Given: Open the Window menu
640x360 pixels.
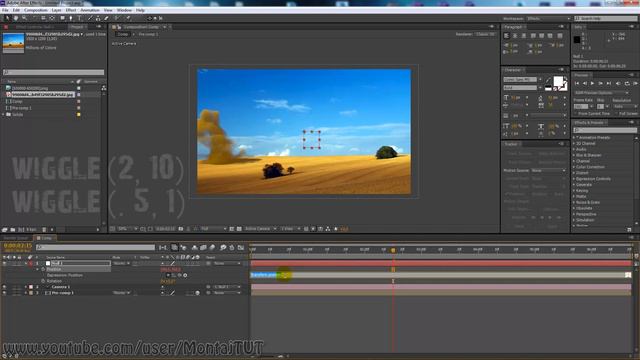Looking at the screenshot, I should pyautogui.click(x=124, y=10).
